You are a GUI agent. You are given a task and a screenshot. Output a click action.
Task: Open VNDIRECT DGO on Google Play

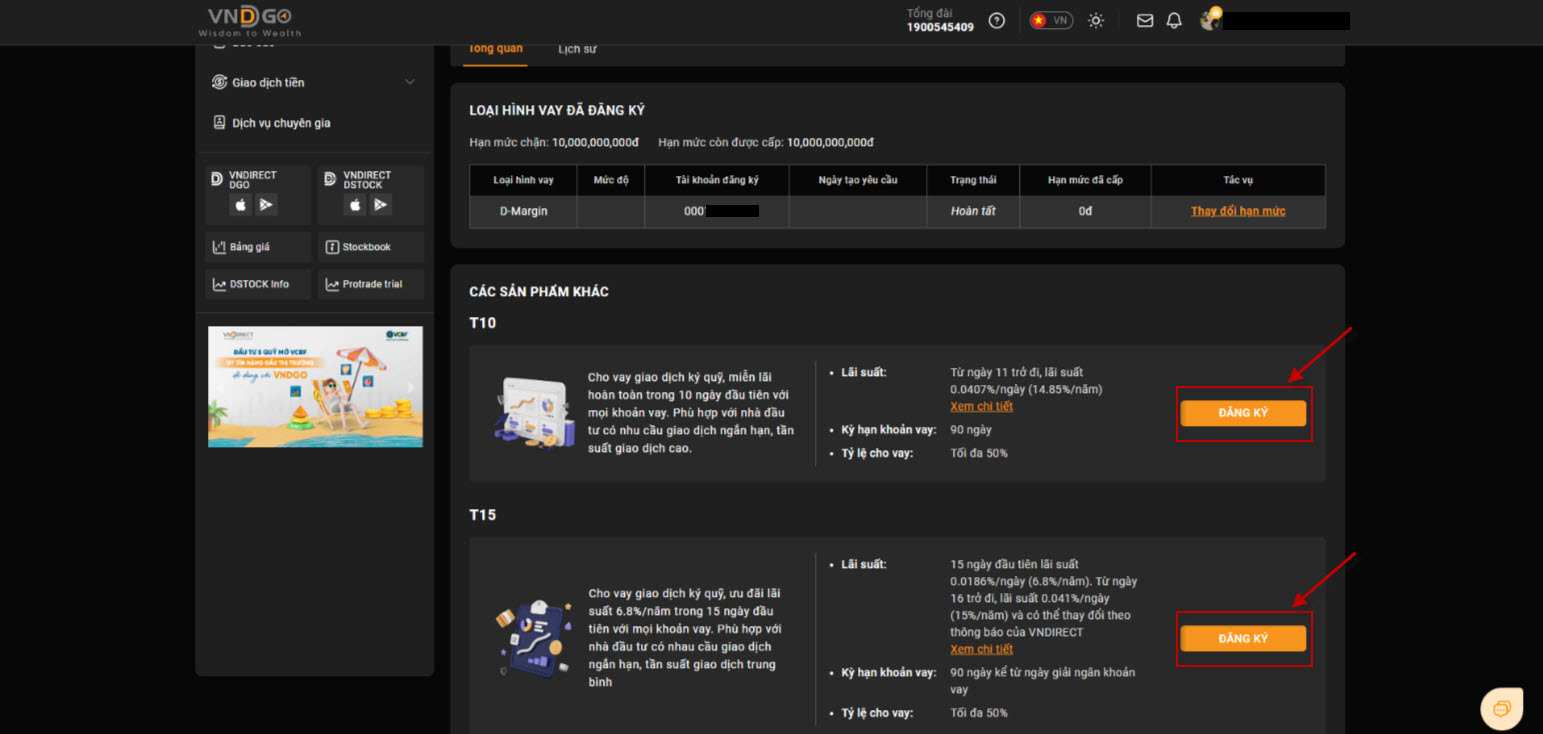266,205
